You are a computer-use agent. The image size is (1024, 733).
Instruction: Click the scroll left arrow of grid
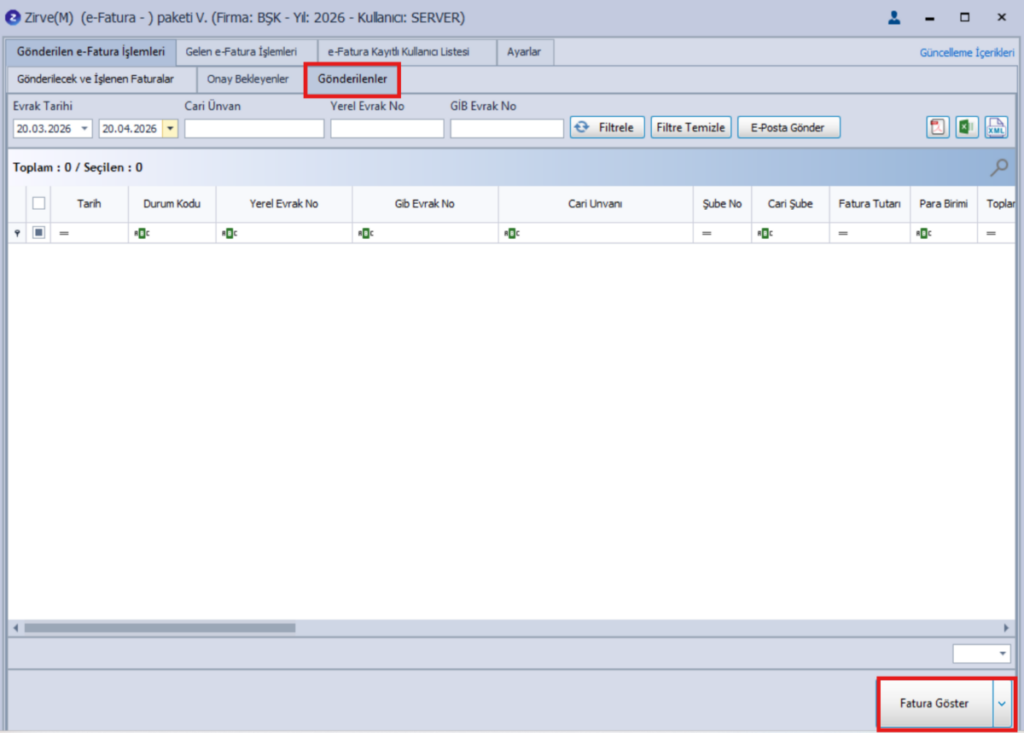pos(16,628)
